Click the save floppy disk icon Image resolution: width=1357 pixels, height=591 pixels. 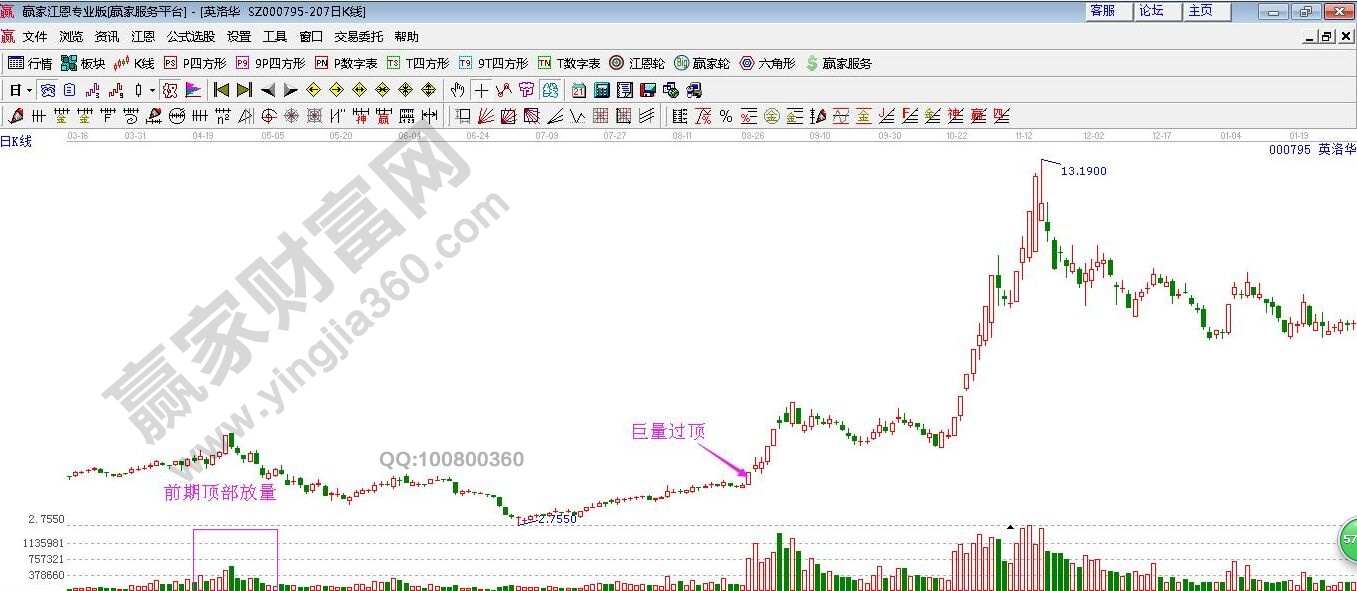[x=647, y=90]
